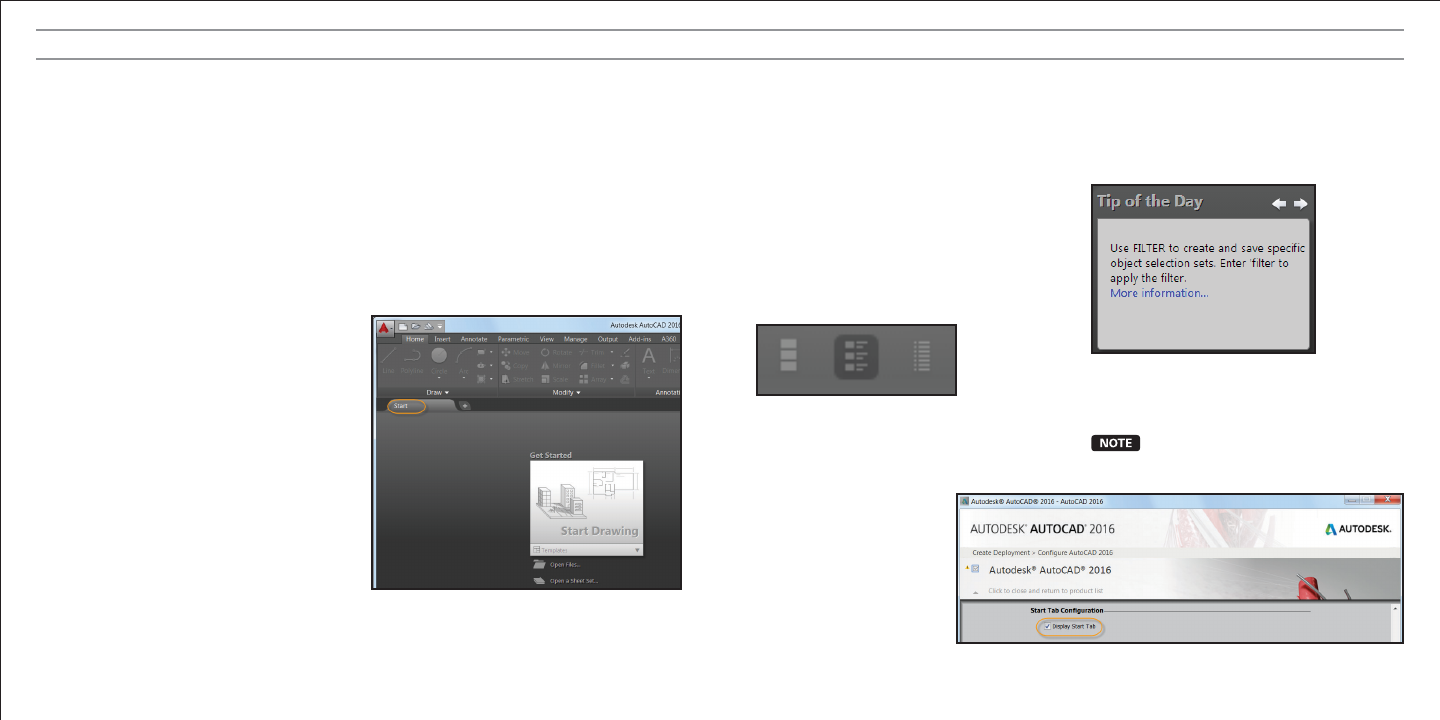Click the Start Drawing thumbnail
1440x720 pixels.
point(586,502)
